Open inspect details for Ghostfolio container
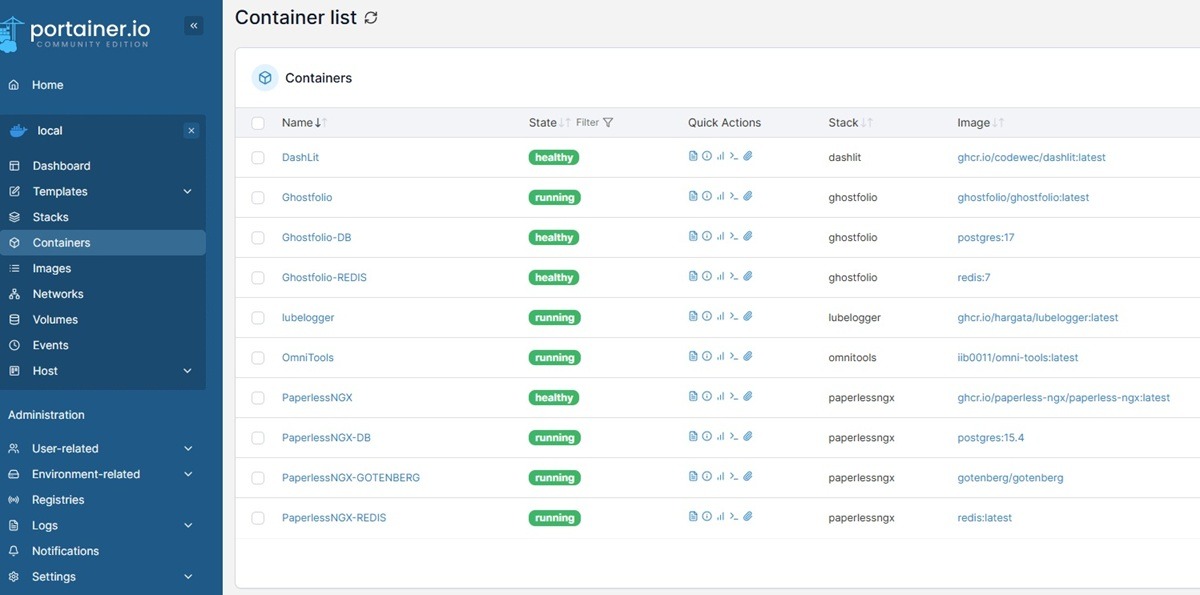 pyautogui.click(x=706, y=196)
